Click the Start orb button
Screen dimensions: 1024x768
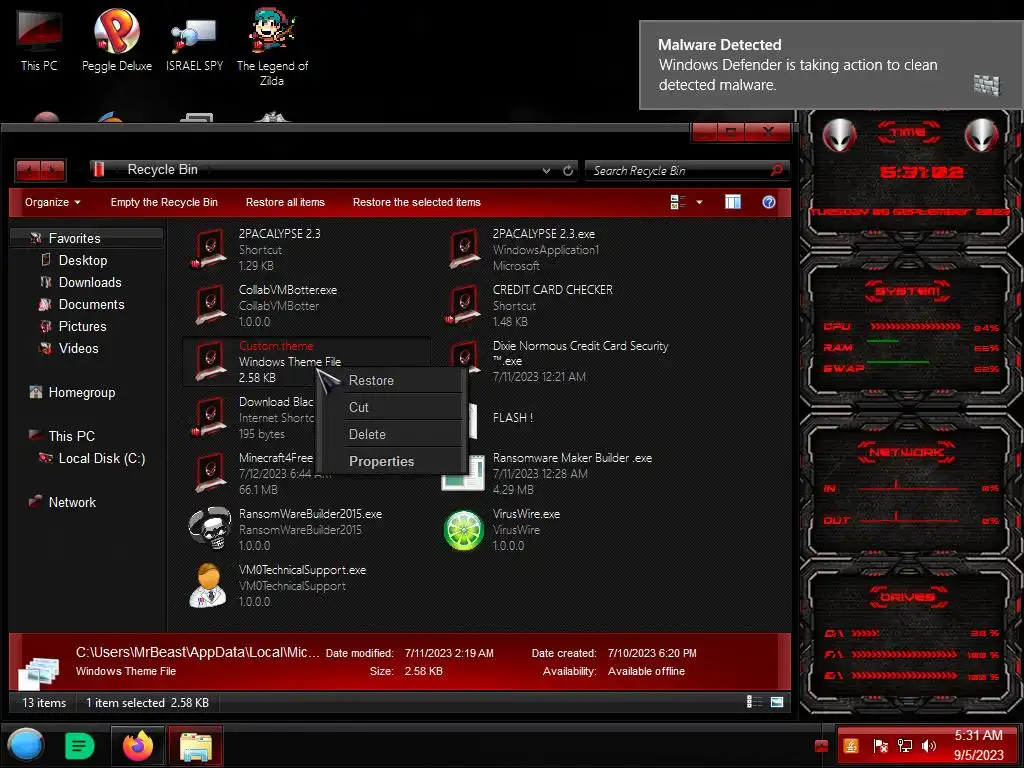(25, 745)
